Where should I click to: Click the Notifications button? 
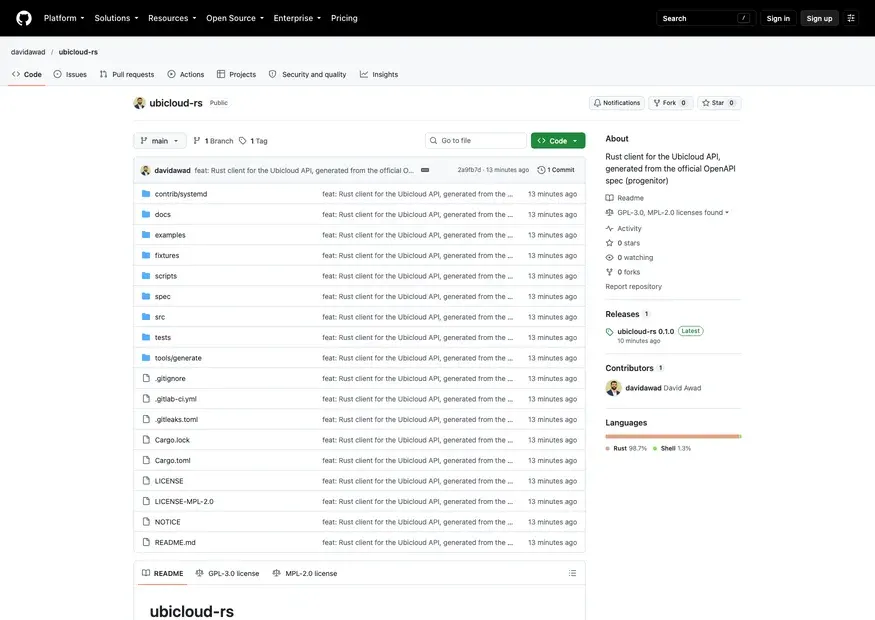click(617, 103)
